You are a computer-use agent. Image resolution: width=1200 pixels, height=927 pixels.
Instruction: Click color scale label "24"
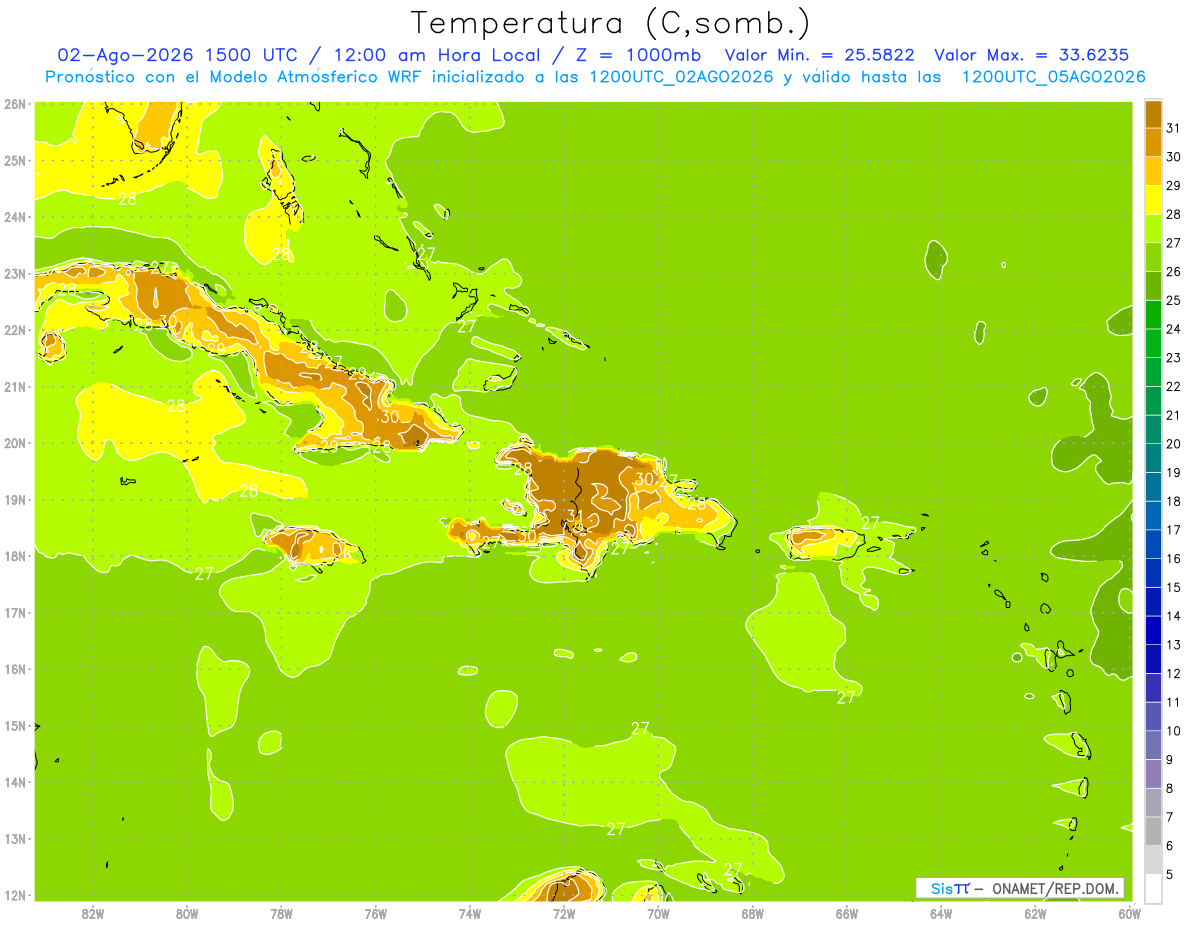pos(1173,329)
